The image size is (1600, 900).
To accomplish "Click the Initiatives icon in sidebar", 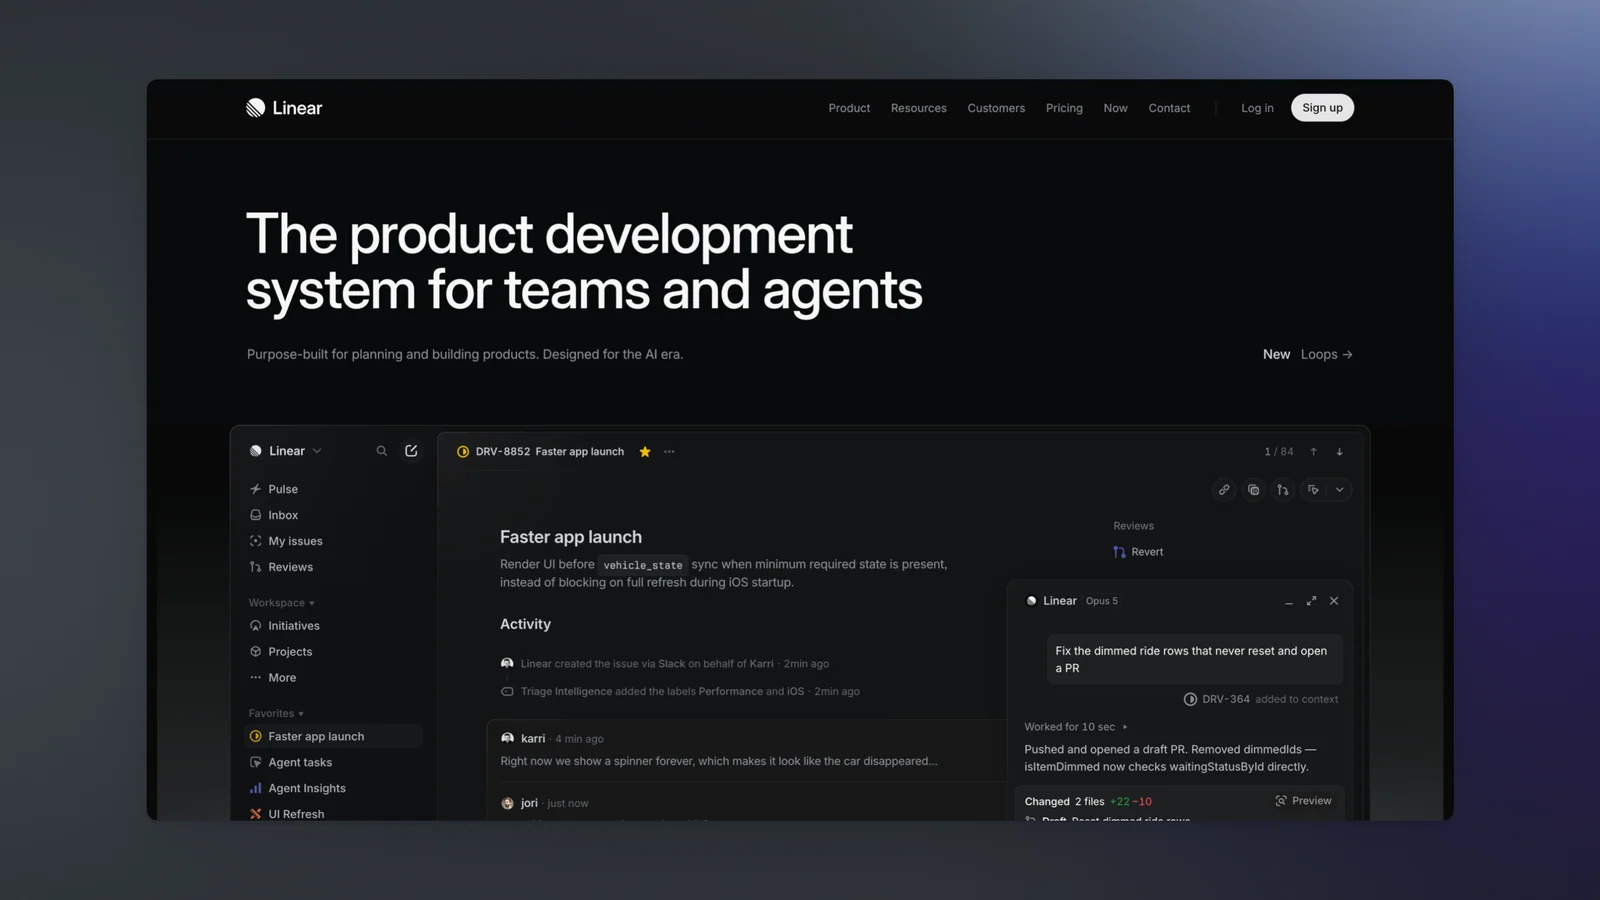I will coord(256,626).
